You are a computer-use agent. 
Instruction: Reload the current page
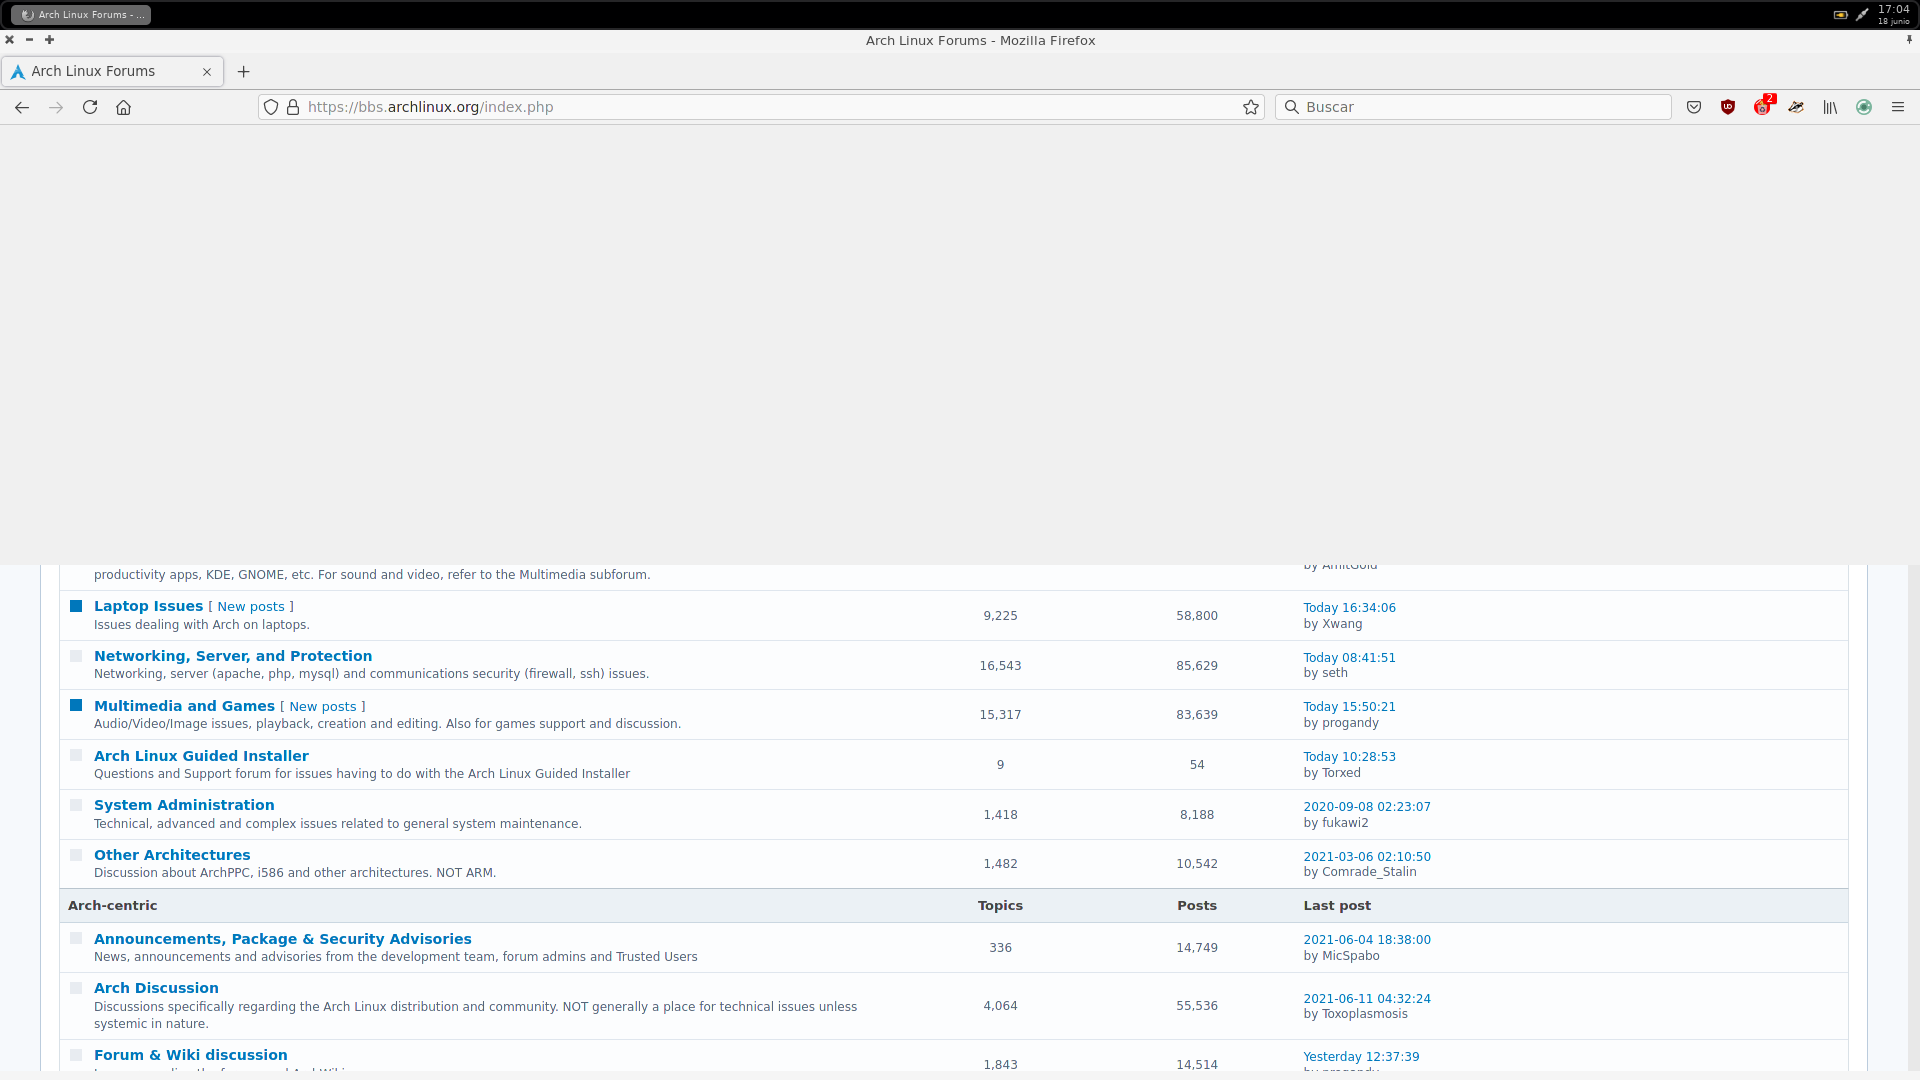(x=90, y=107)
